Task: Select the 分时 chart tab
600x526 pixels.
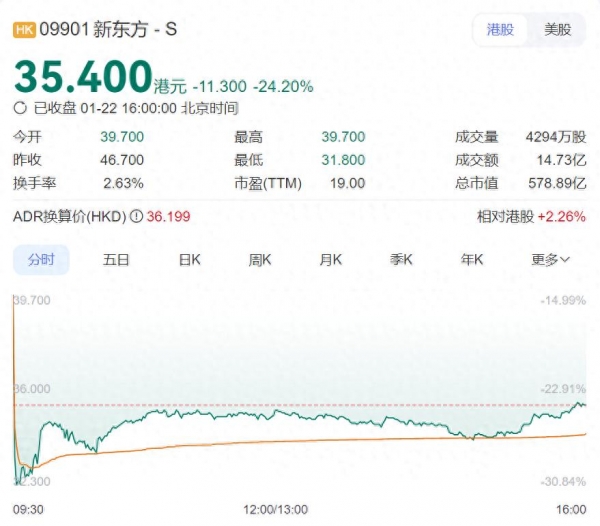Action: point(41,260)
